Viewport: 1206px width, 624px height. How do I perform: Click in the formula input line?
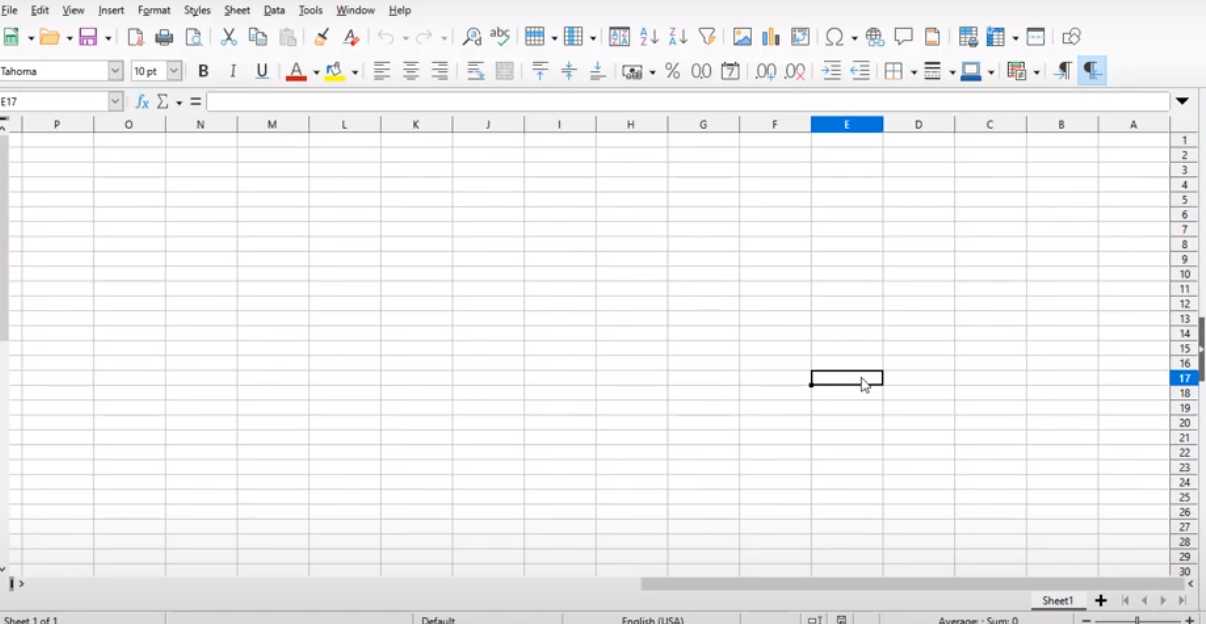(688, 102)
